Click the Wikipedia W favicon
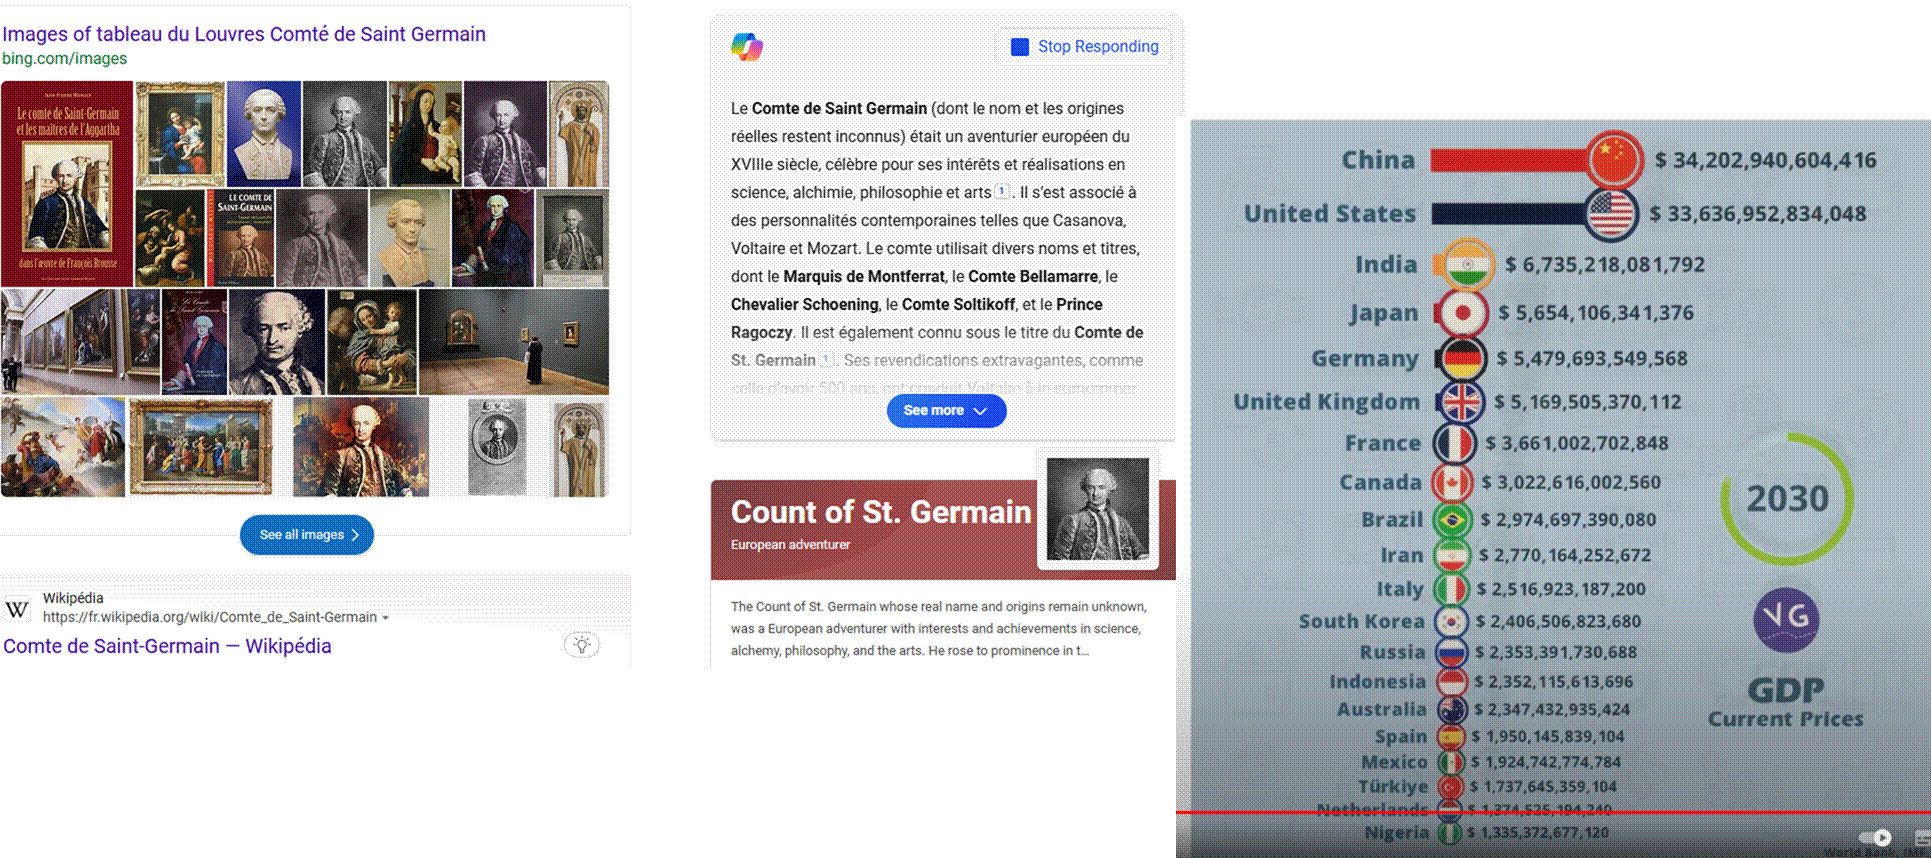This screenshot has width=1931, height=858. pyautogui.click(x=17, y=609)
